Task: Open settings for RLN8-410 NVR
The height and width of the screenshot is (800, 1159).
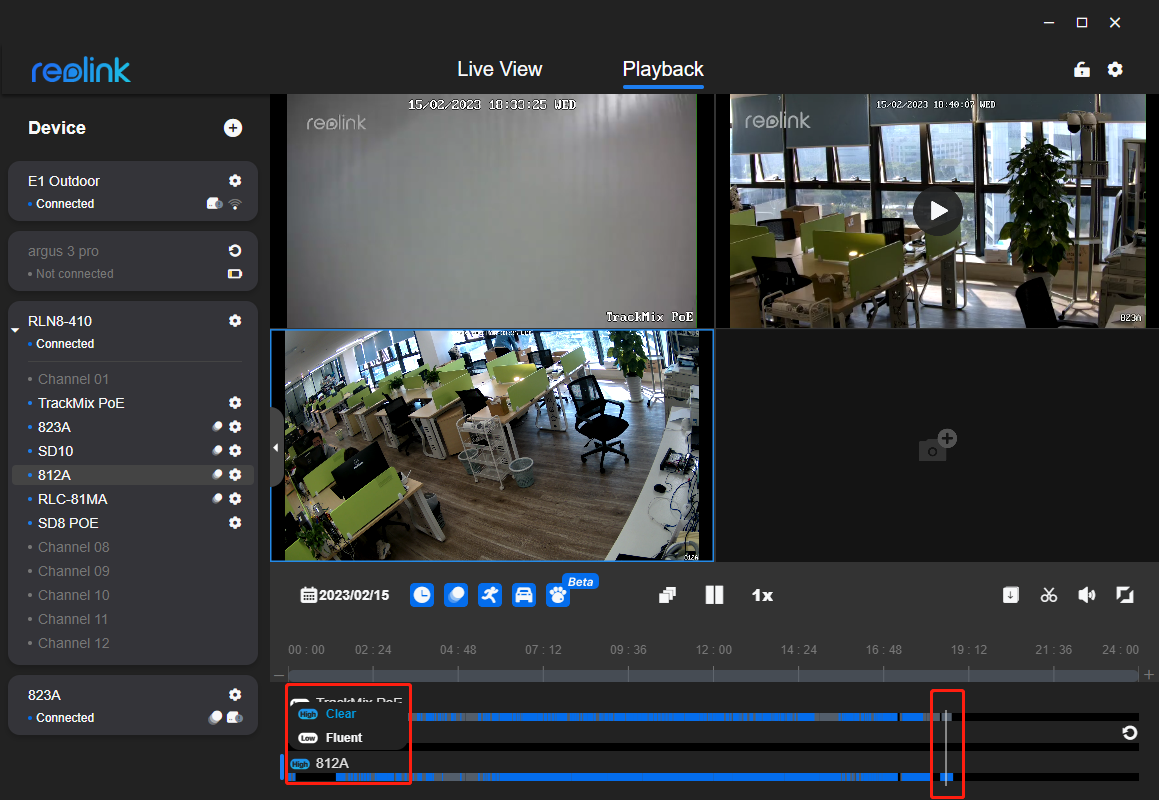Action: click(235, 321)
